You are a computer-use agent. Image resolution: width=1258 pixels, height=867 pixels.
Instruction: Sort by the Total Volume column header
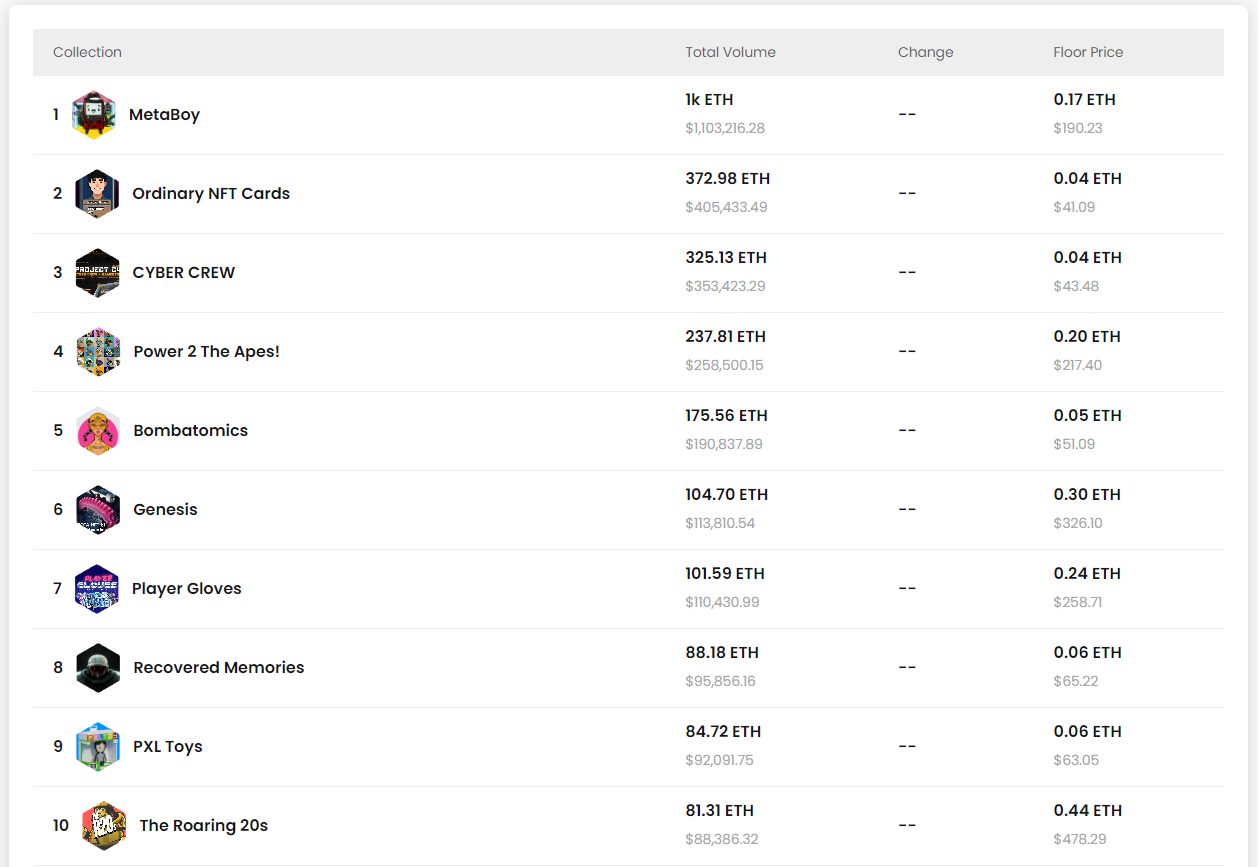coord(730,52)
